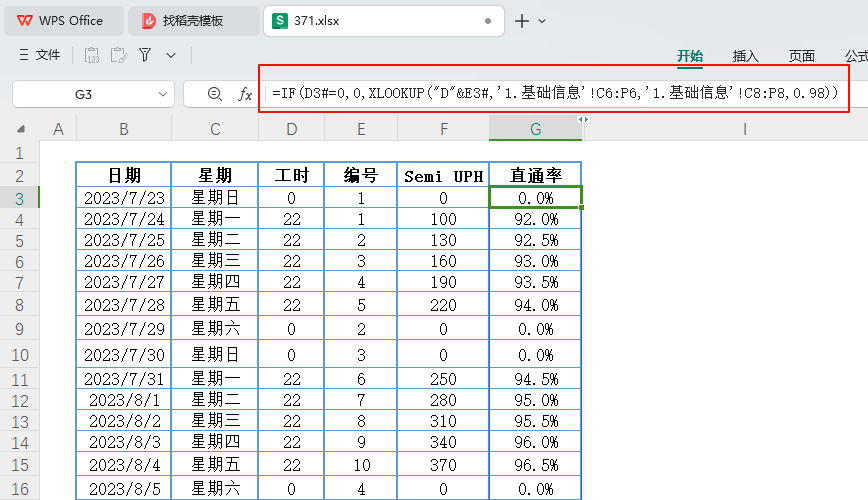Click the 直通率 header cell
This screenshot has width=868, height=500.
coord(535,175)
